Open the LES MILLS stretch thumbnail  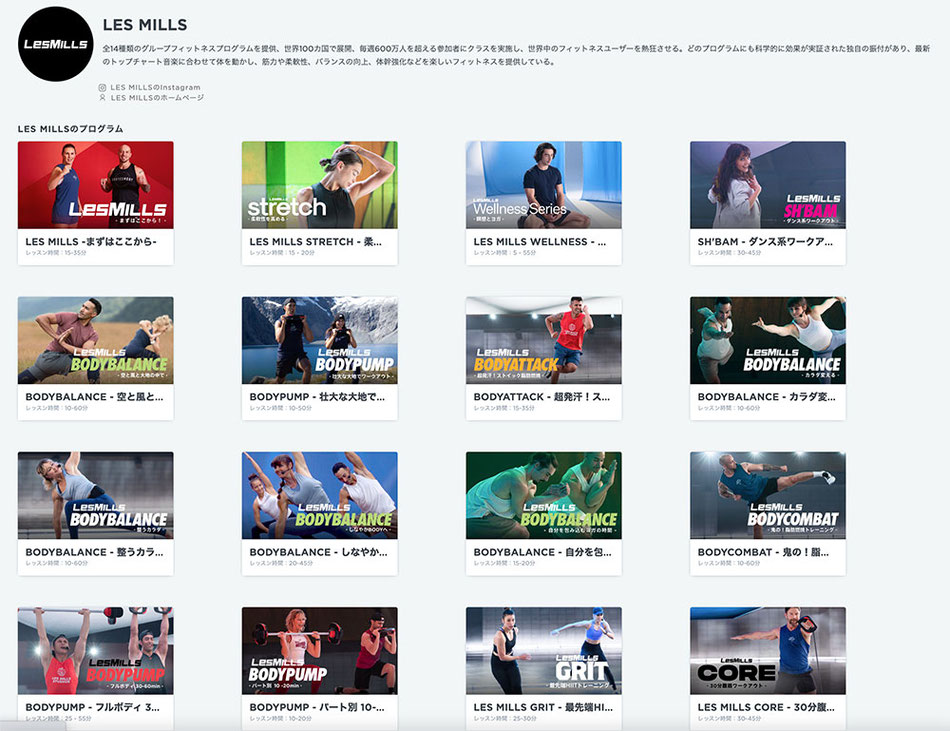(320, 185)
